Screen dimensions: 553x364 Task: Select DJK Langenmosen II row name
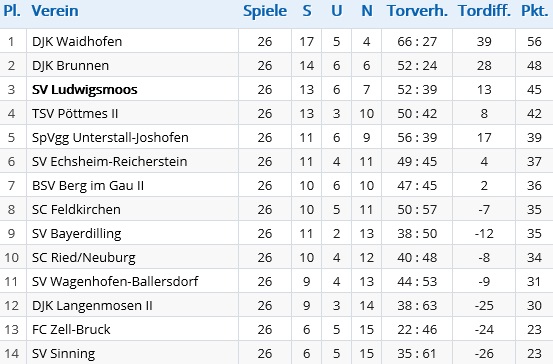click(92, 305)
